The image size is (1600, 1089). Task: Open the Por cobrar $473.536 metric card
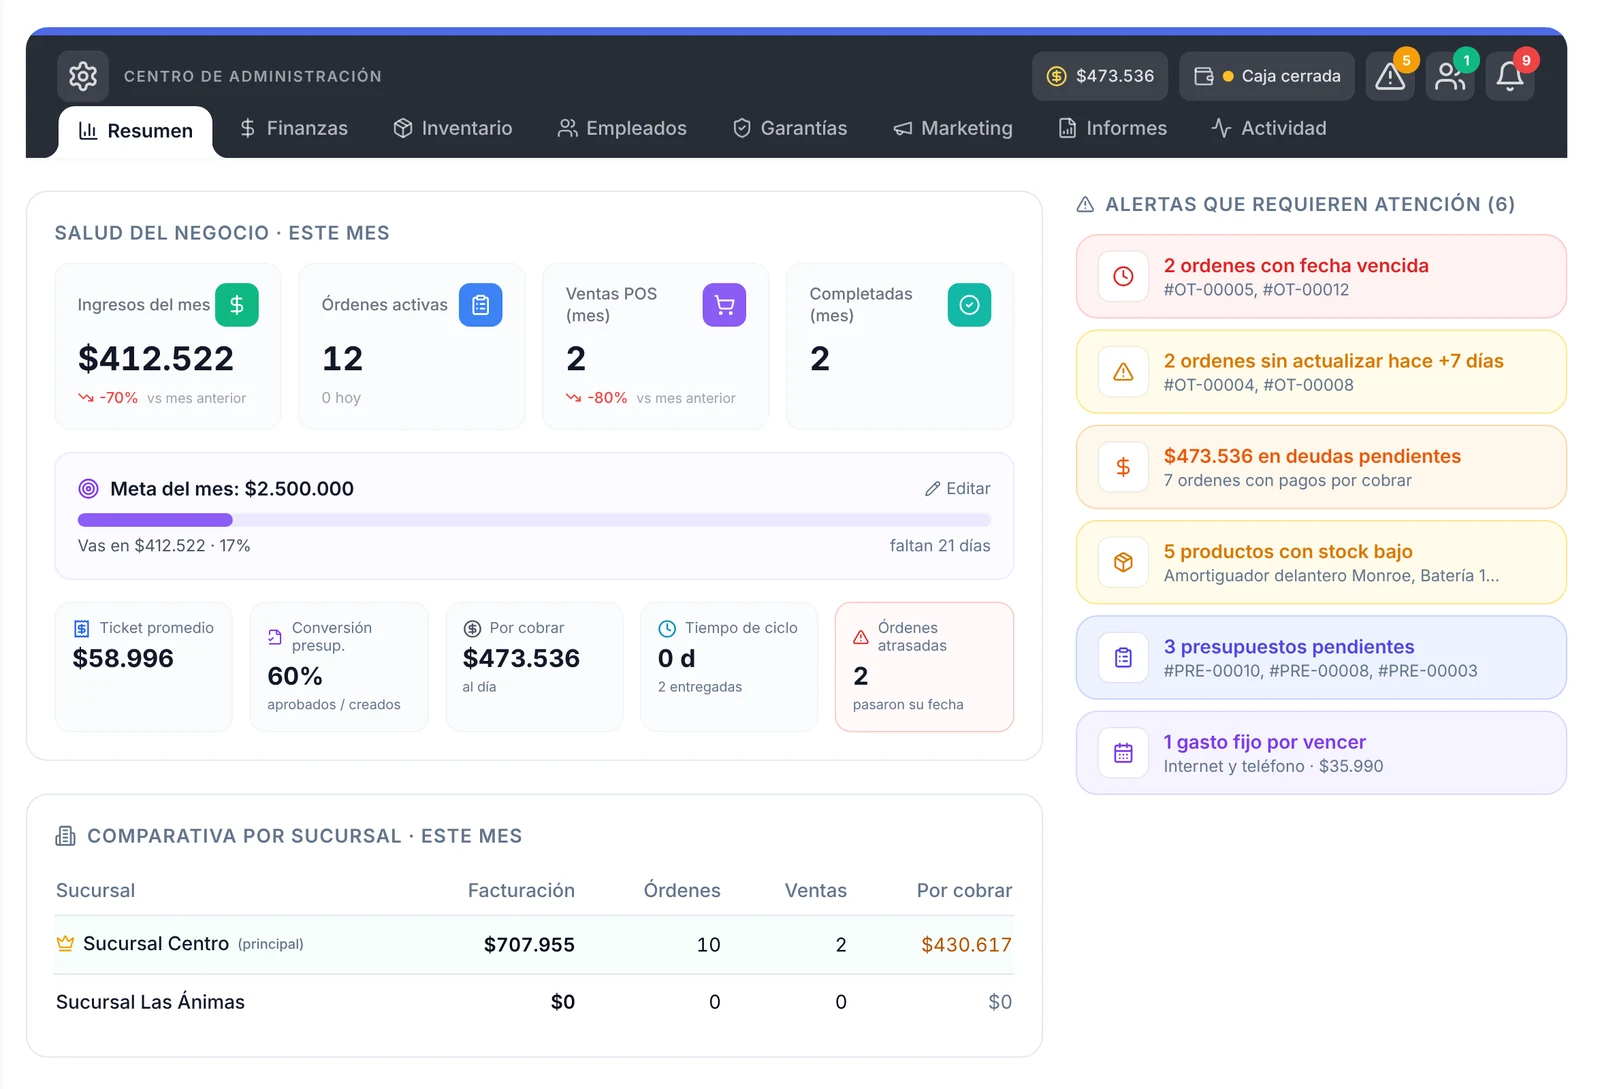click(x=534, y=667)
